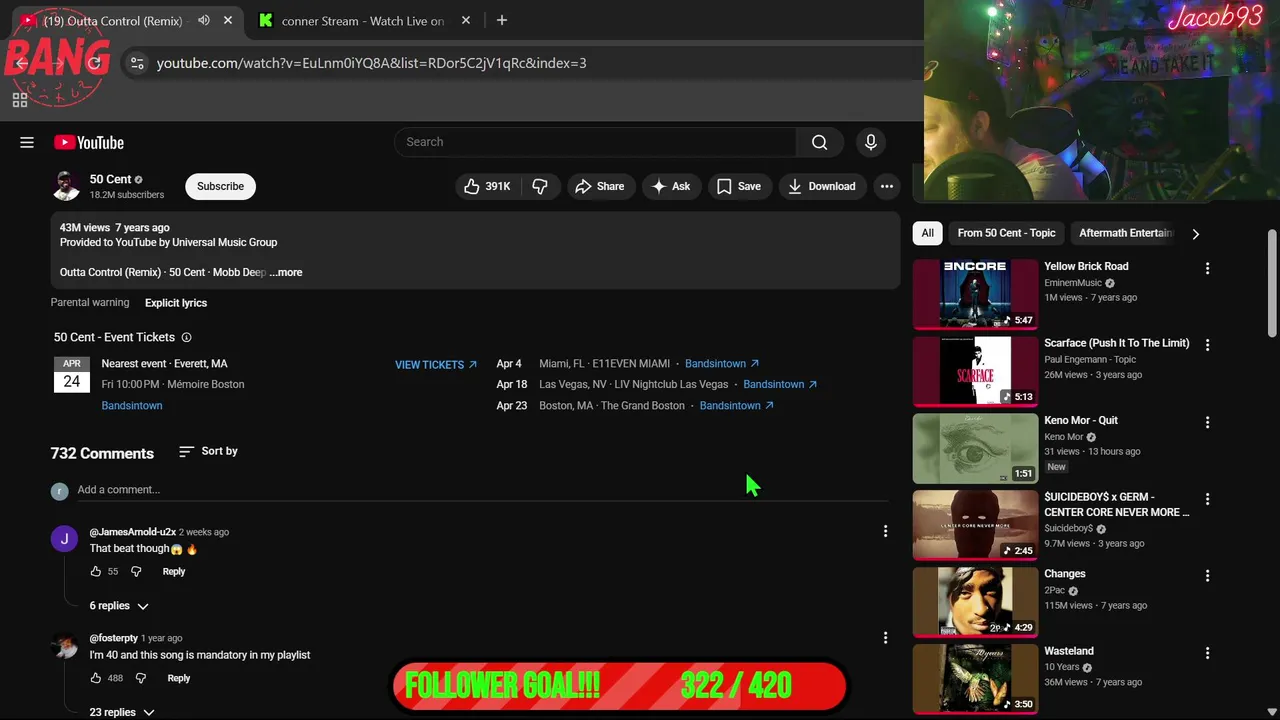Close the Outta Control browser tab
Viewport: 1280px width, 720px height.
[x=228, y=20]
